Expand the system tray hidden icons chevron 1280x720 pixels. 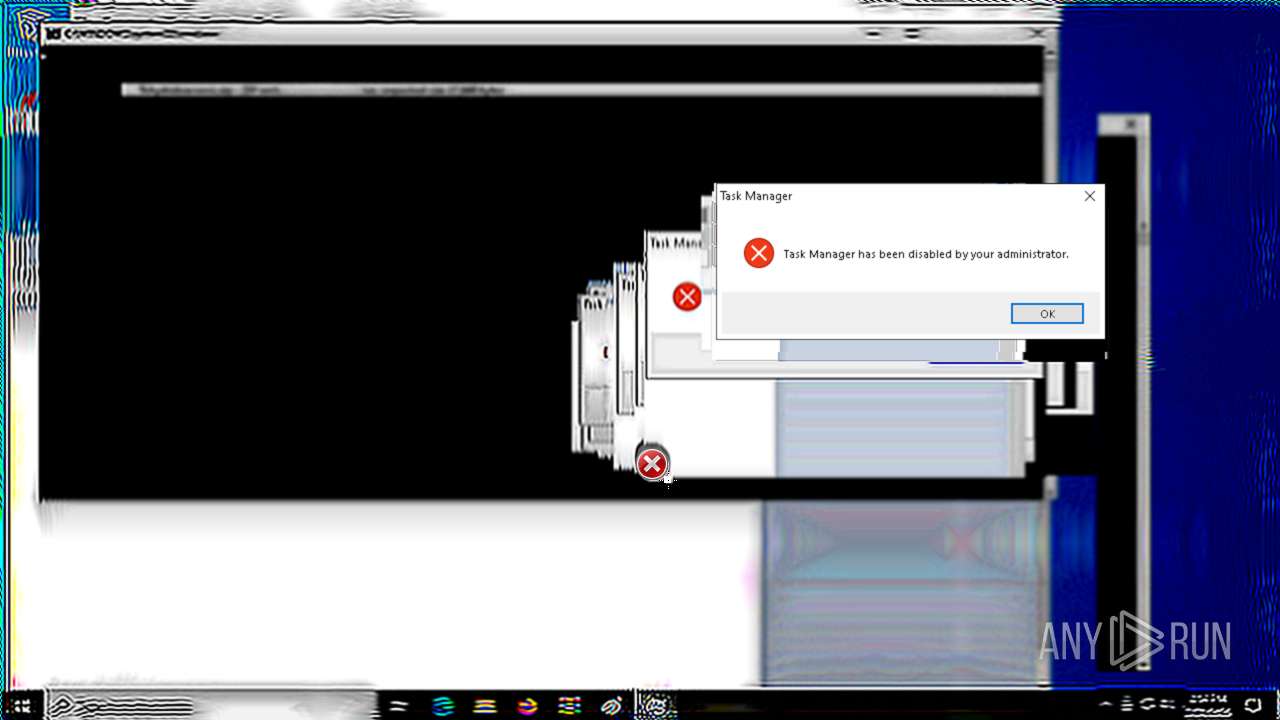pyautogui.click(x=1106, y=705)
